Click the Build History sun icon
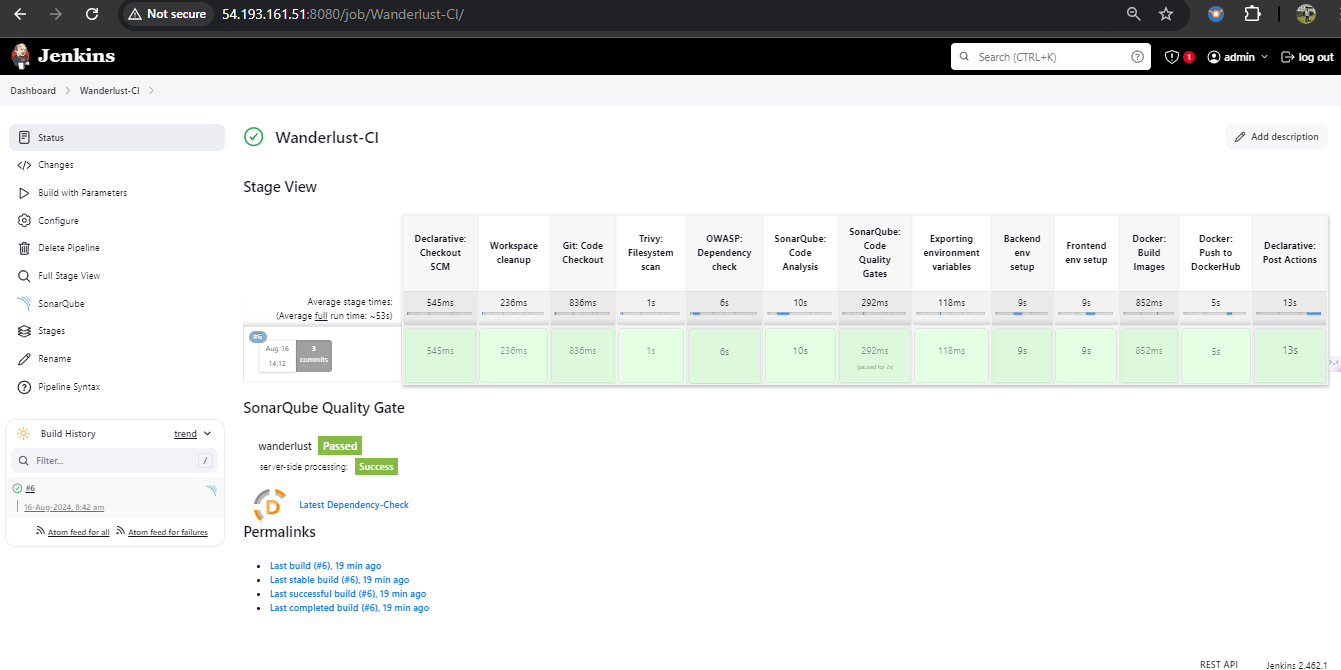This screenshot has height=670, width=1341. click(23, 433)
